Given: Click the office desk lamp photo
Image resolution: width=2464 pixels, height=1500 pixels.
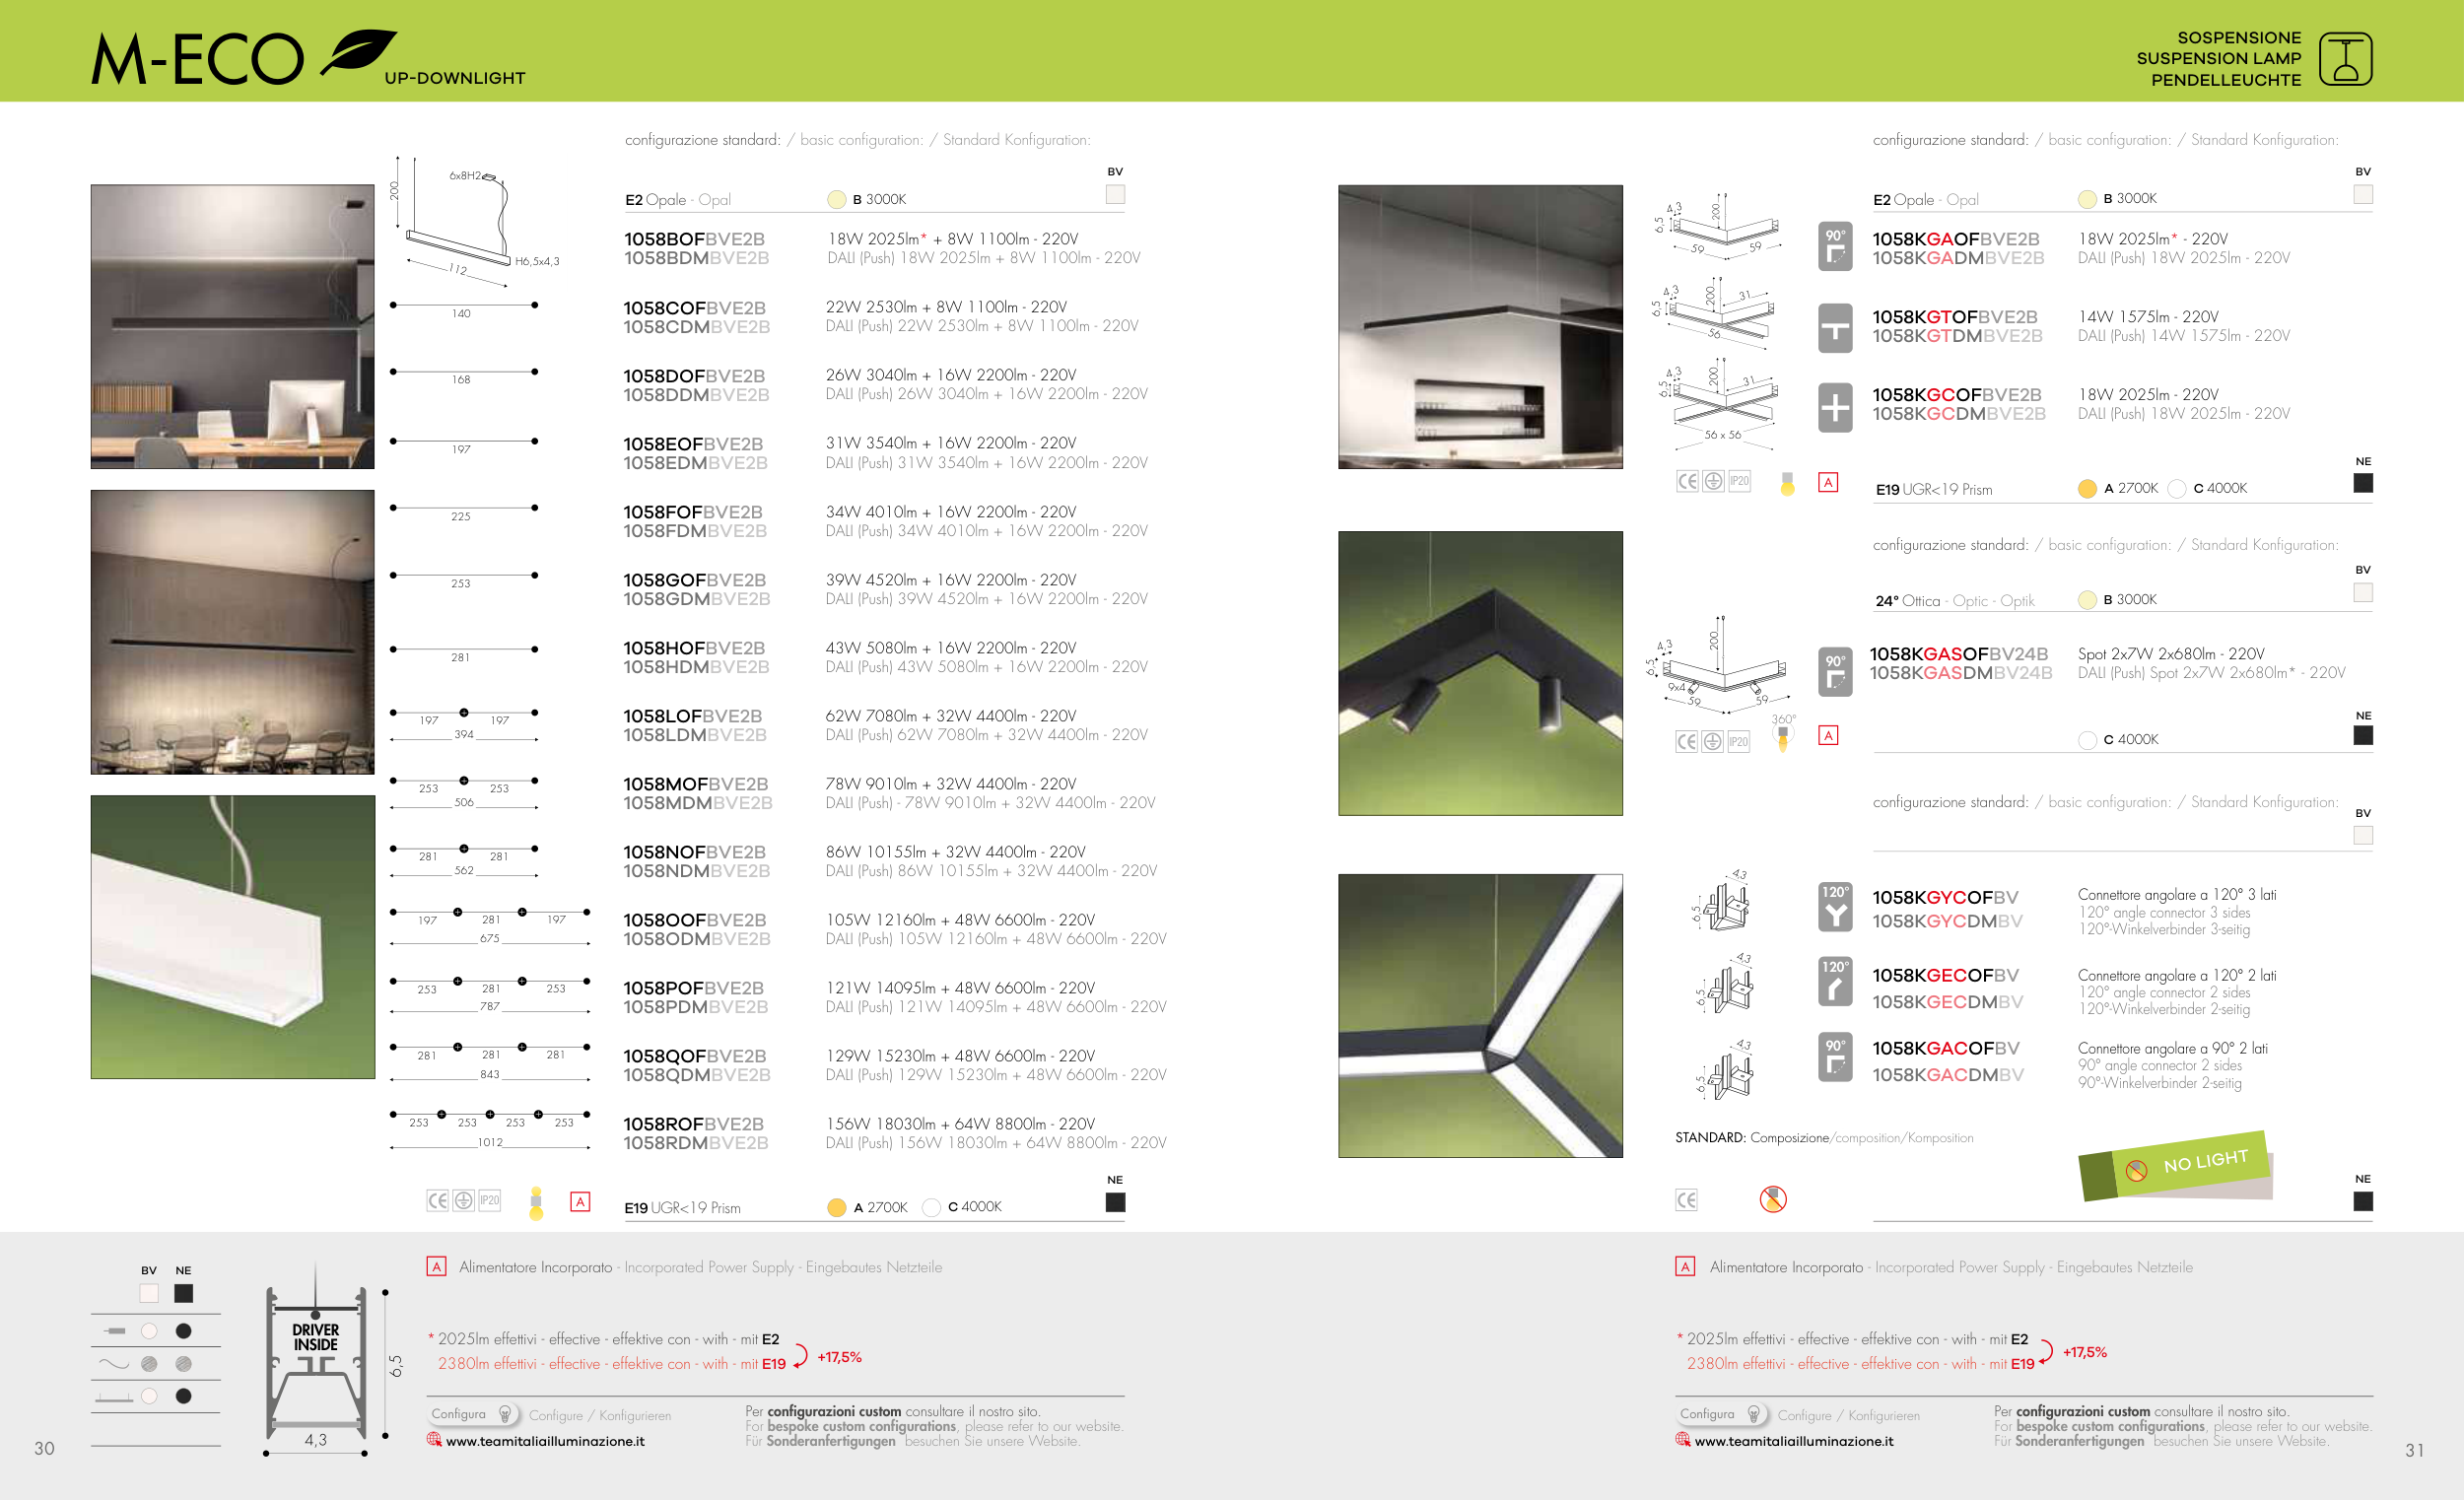Looking at the screenshot, I should [x=232, y=326].
